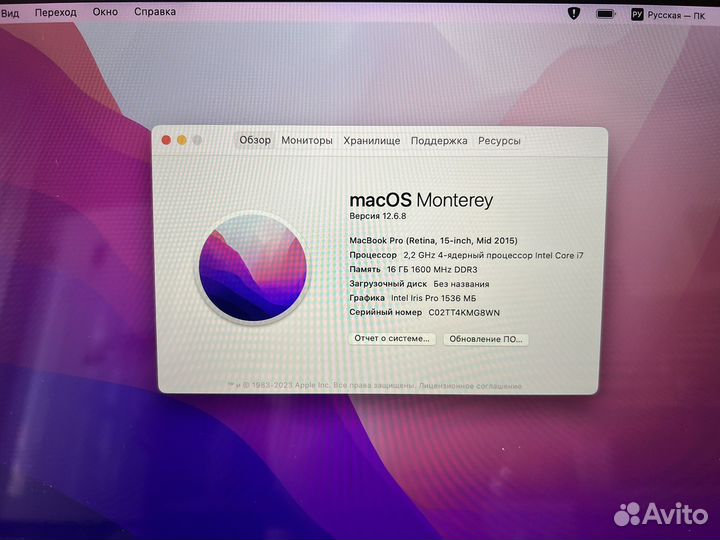The image size is (720, 540).
Task: Open the Лицензионное соглашение link
Action: (470, 386)
